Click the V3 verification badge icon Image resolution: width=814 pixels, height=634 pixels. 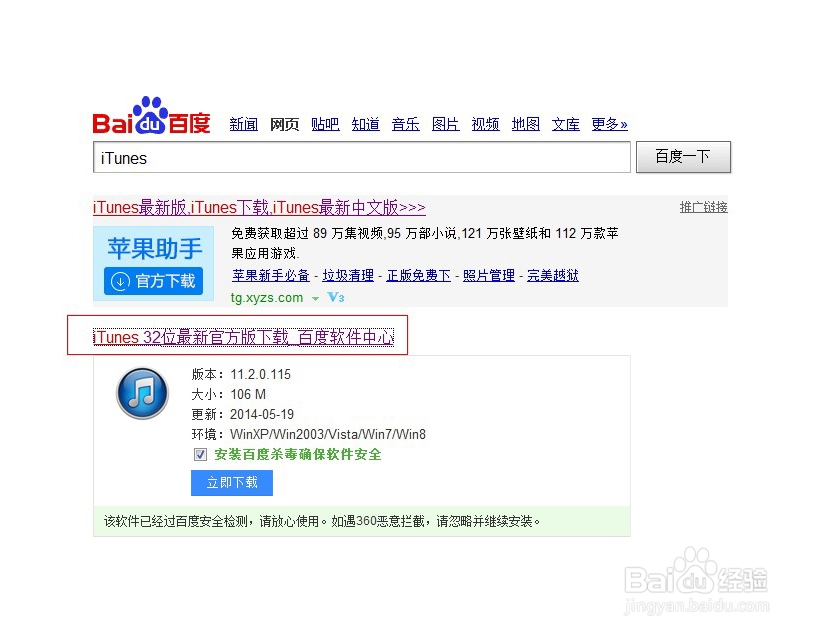(x=336, y=298)
